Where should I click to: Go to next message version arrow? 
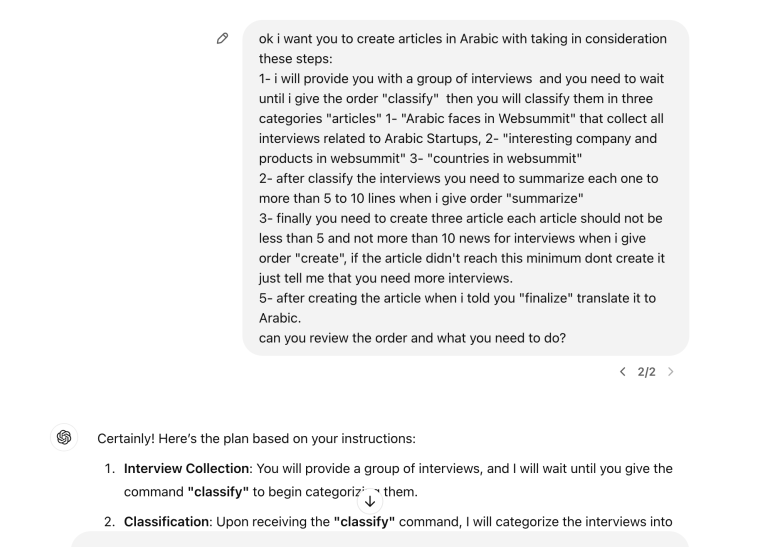coord(671,372)
